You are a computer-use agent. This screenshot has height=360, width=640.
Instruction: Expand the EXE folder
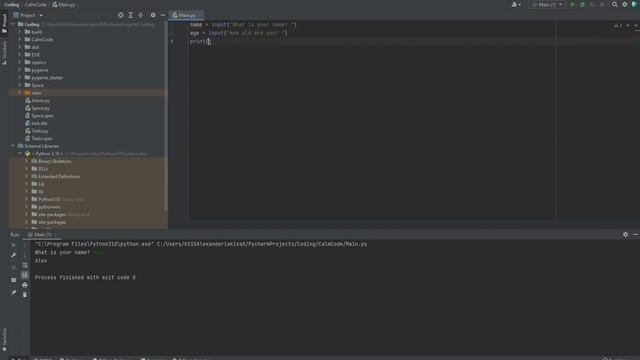click(20, 55)
